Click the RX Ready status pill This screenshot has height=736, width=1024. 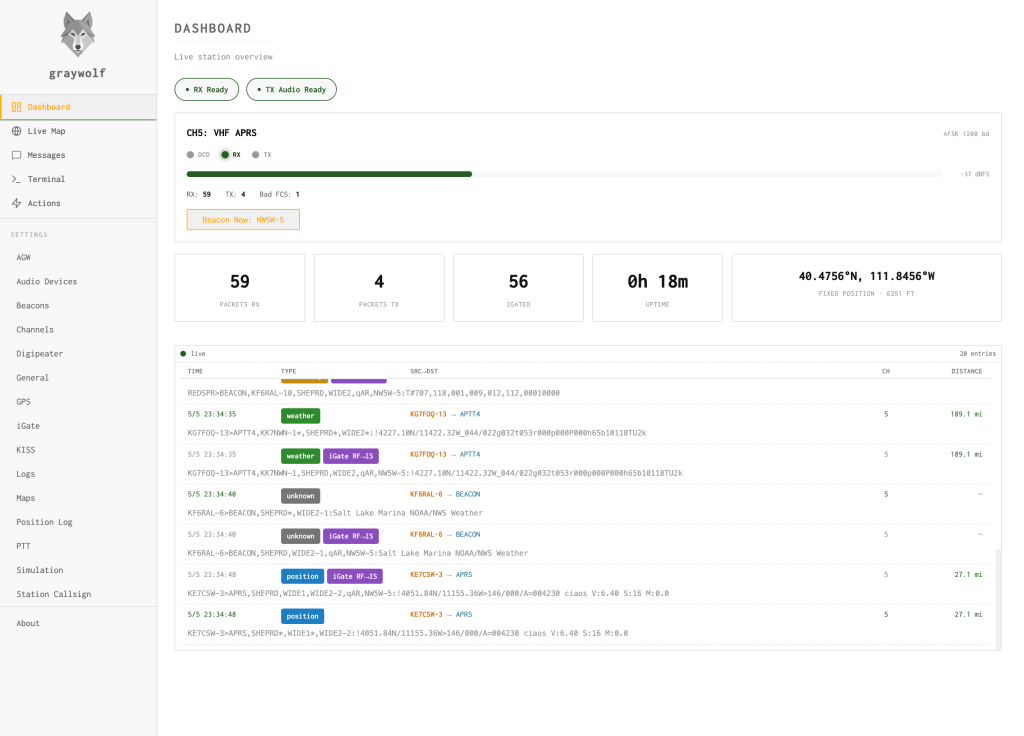point(206,89)
